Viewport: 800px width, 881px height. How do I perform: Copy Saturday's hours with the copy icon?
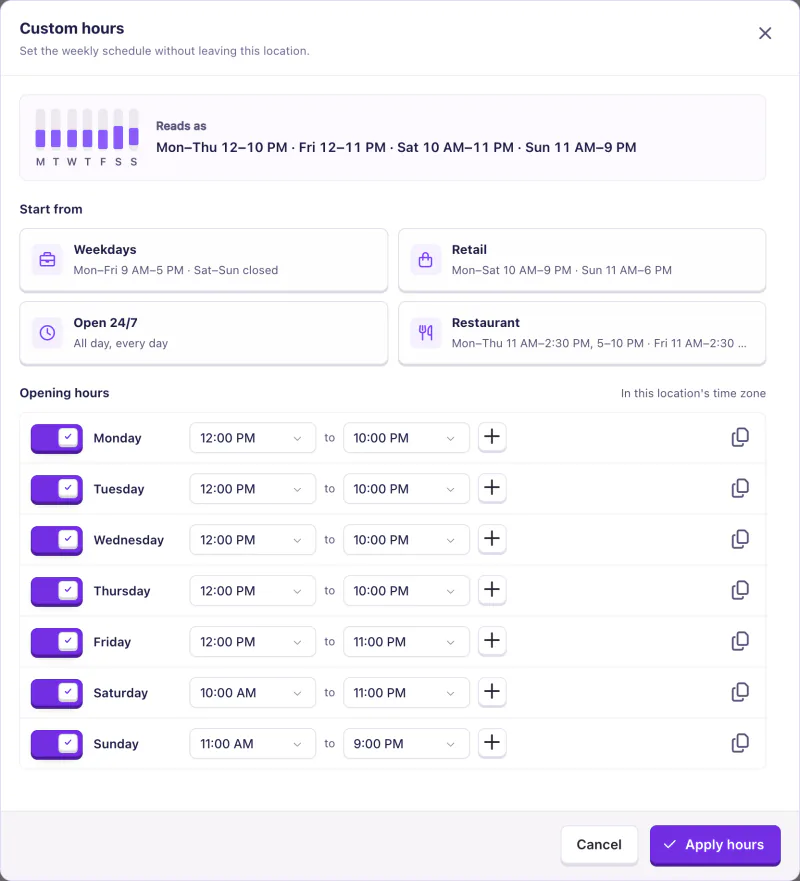tap(740, 692)
